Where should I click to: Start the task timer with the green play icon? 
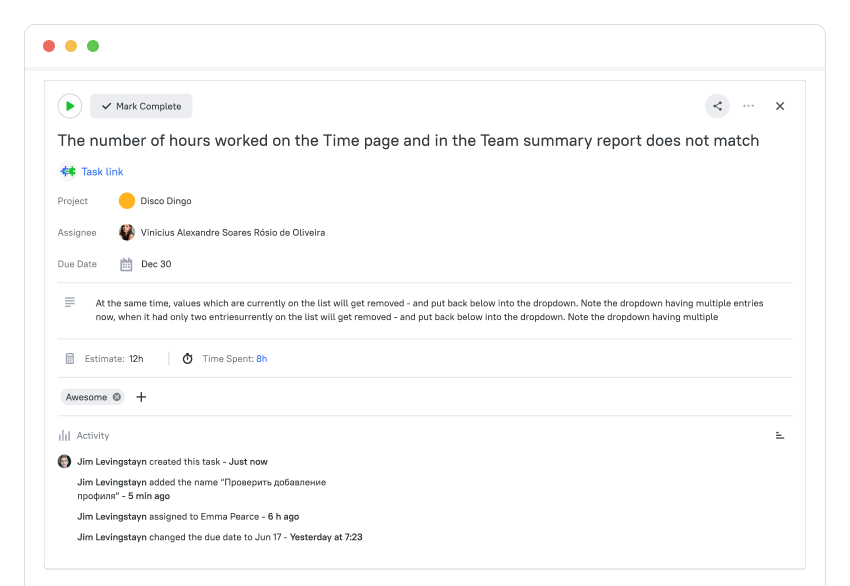69,106
